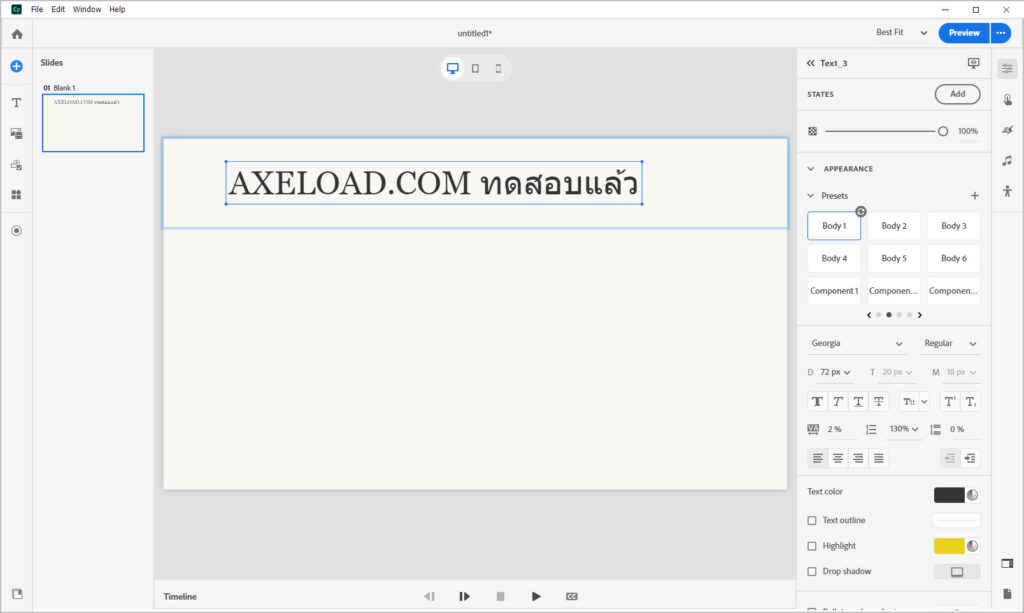
Task: Click the opacity slider handle
Action: click(942, 131)
